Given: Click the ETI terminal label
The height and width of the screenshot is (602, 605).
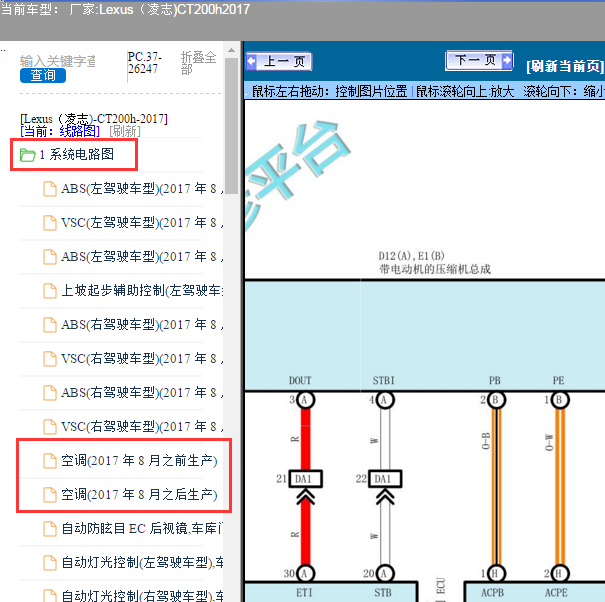Looking at the screenshot, I should (304, 593).
